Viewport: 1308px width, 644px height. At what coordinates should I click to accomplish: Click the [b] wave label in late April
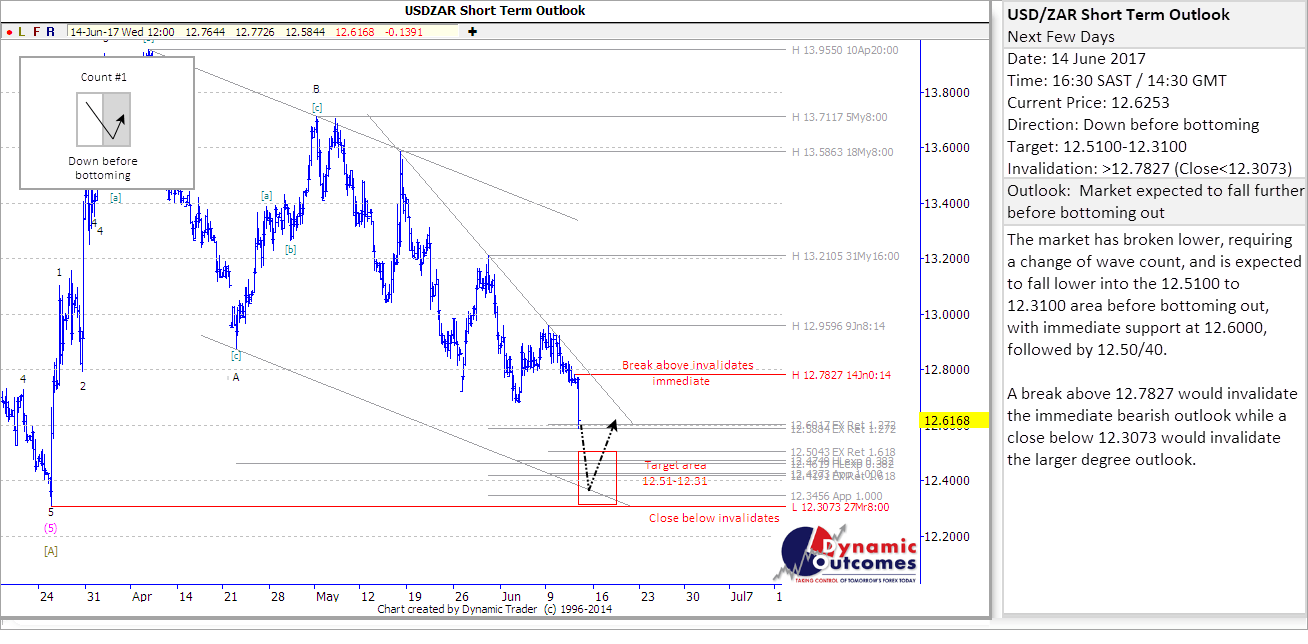point(290,249)
